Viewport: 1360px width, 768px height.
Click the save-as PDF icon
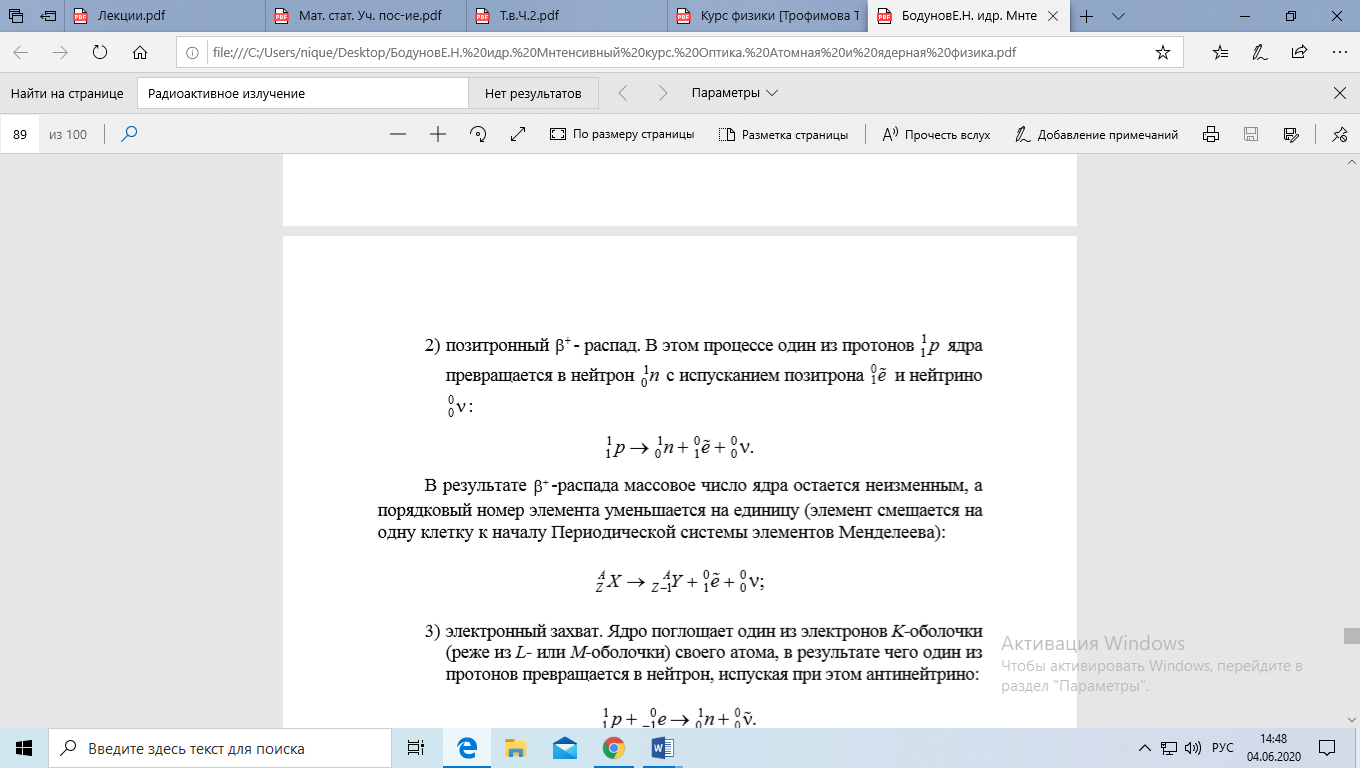(1290, 134)
